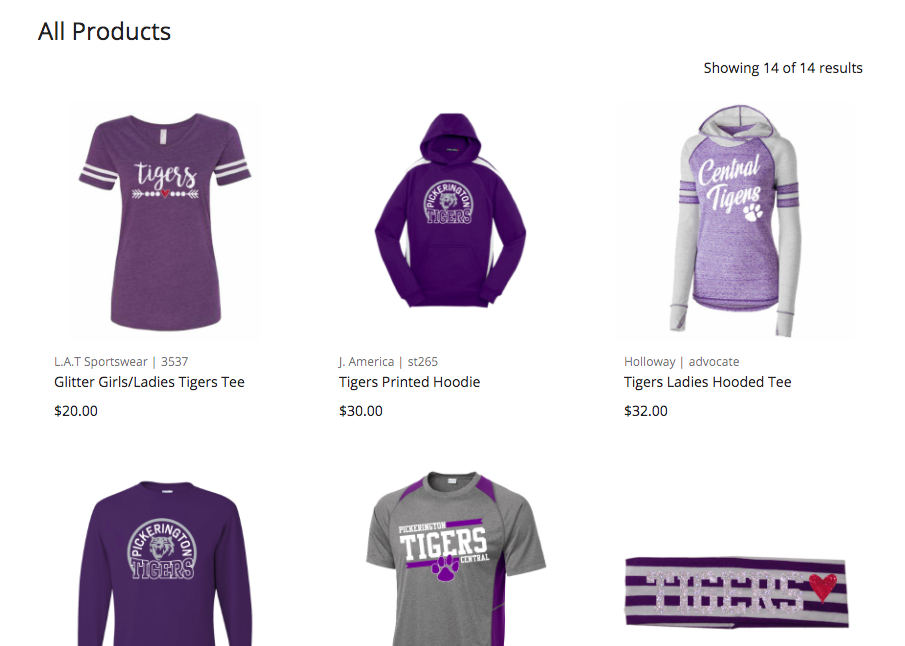
Task: Click the Tigers Printed Hoodie title
Action: click(409, 382)
